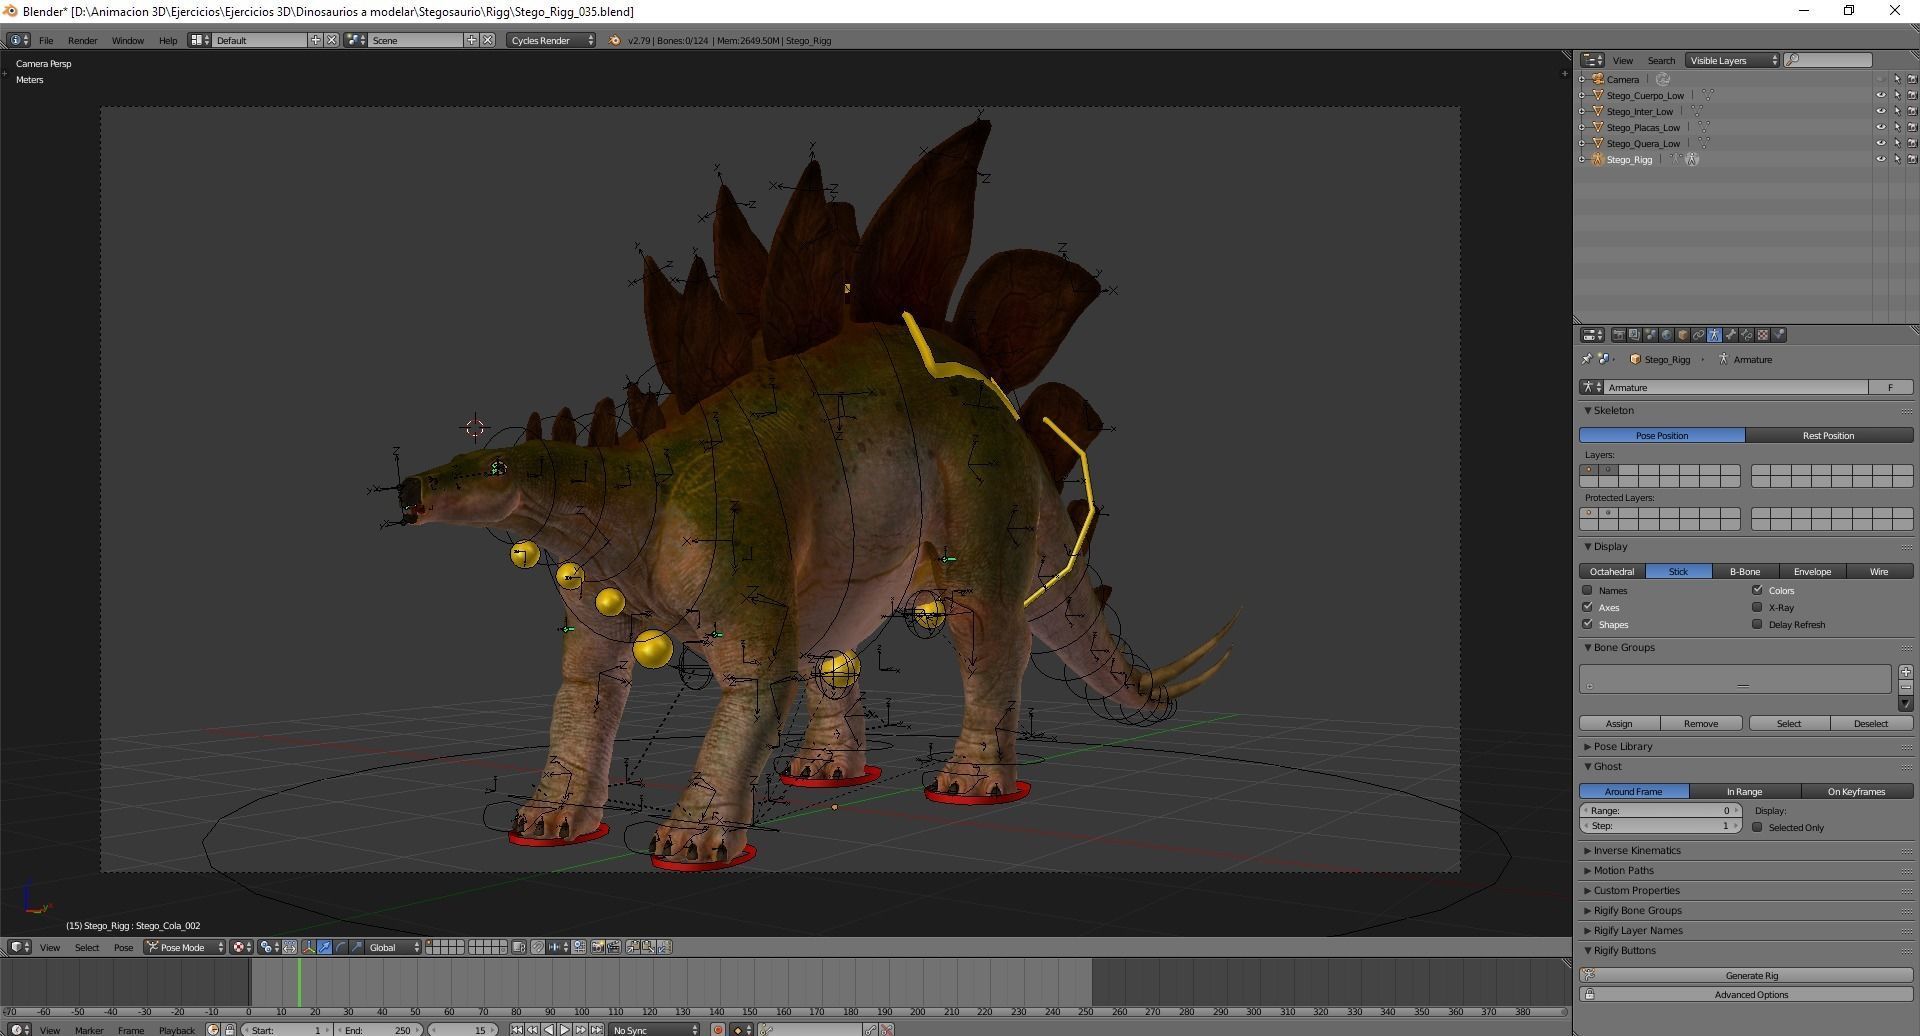Image resolution: width=1920 pixels, height=1036 pixels.
Task: Click the Assign bone group button
Action: pos(1619,724)
